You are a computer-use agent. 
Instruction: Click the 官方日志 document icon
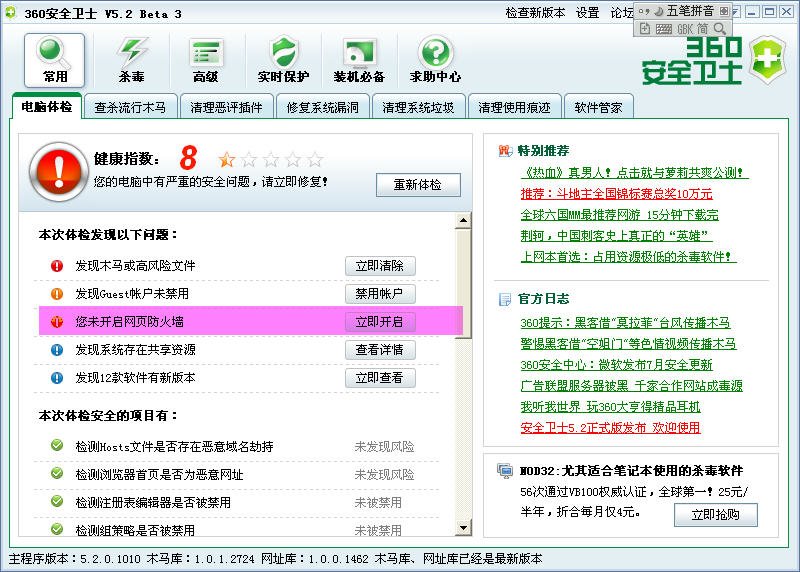click(505, 299)
